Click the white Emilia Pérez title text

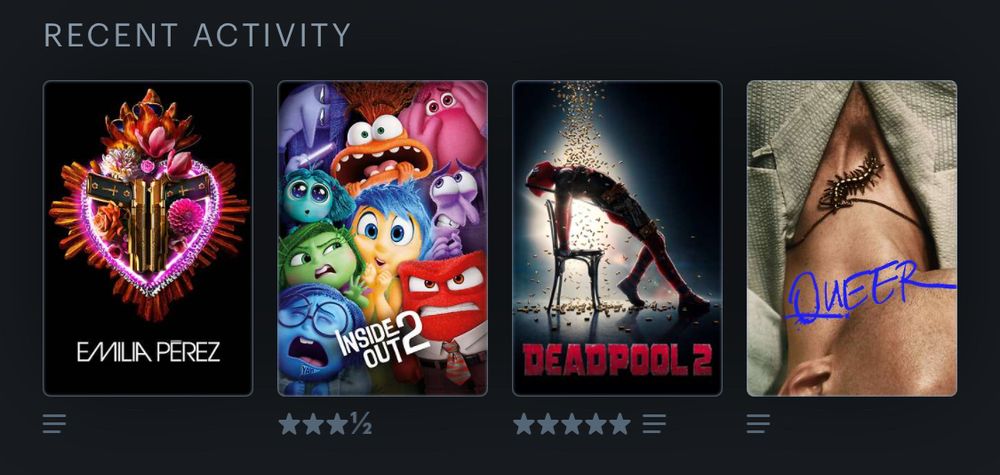[149, 351]
